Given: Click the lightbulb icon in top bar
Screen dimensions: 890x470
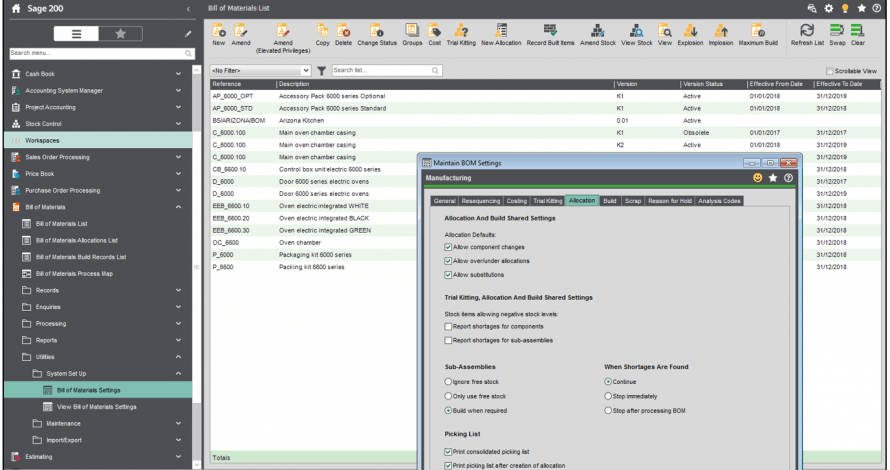Looking at the screenshot, I should 845,9.
